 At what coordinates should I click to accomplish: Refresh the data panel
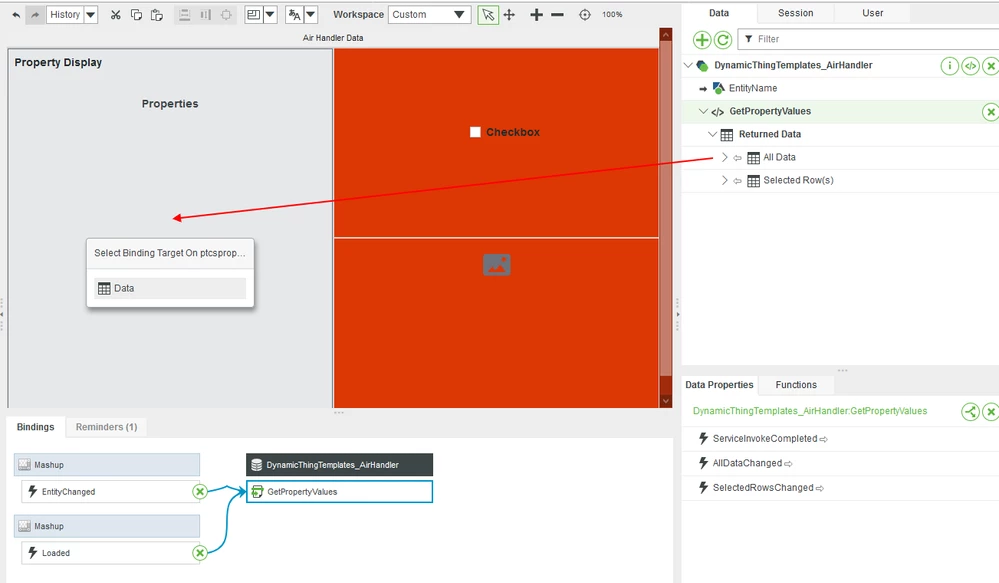click(x=722, y=40)
